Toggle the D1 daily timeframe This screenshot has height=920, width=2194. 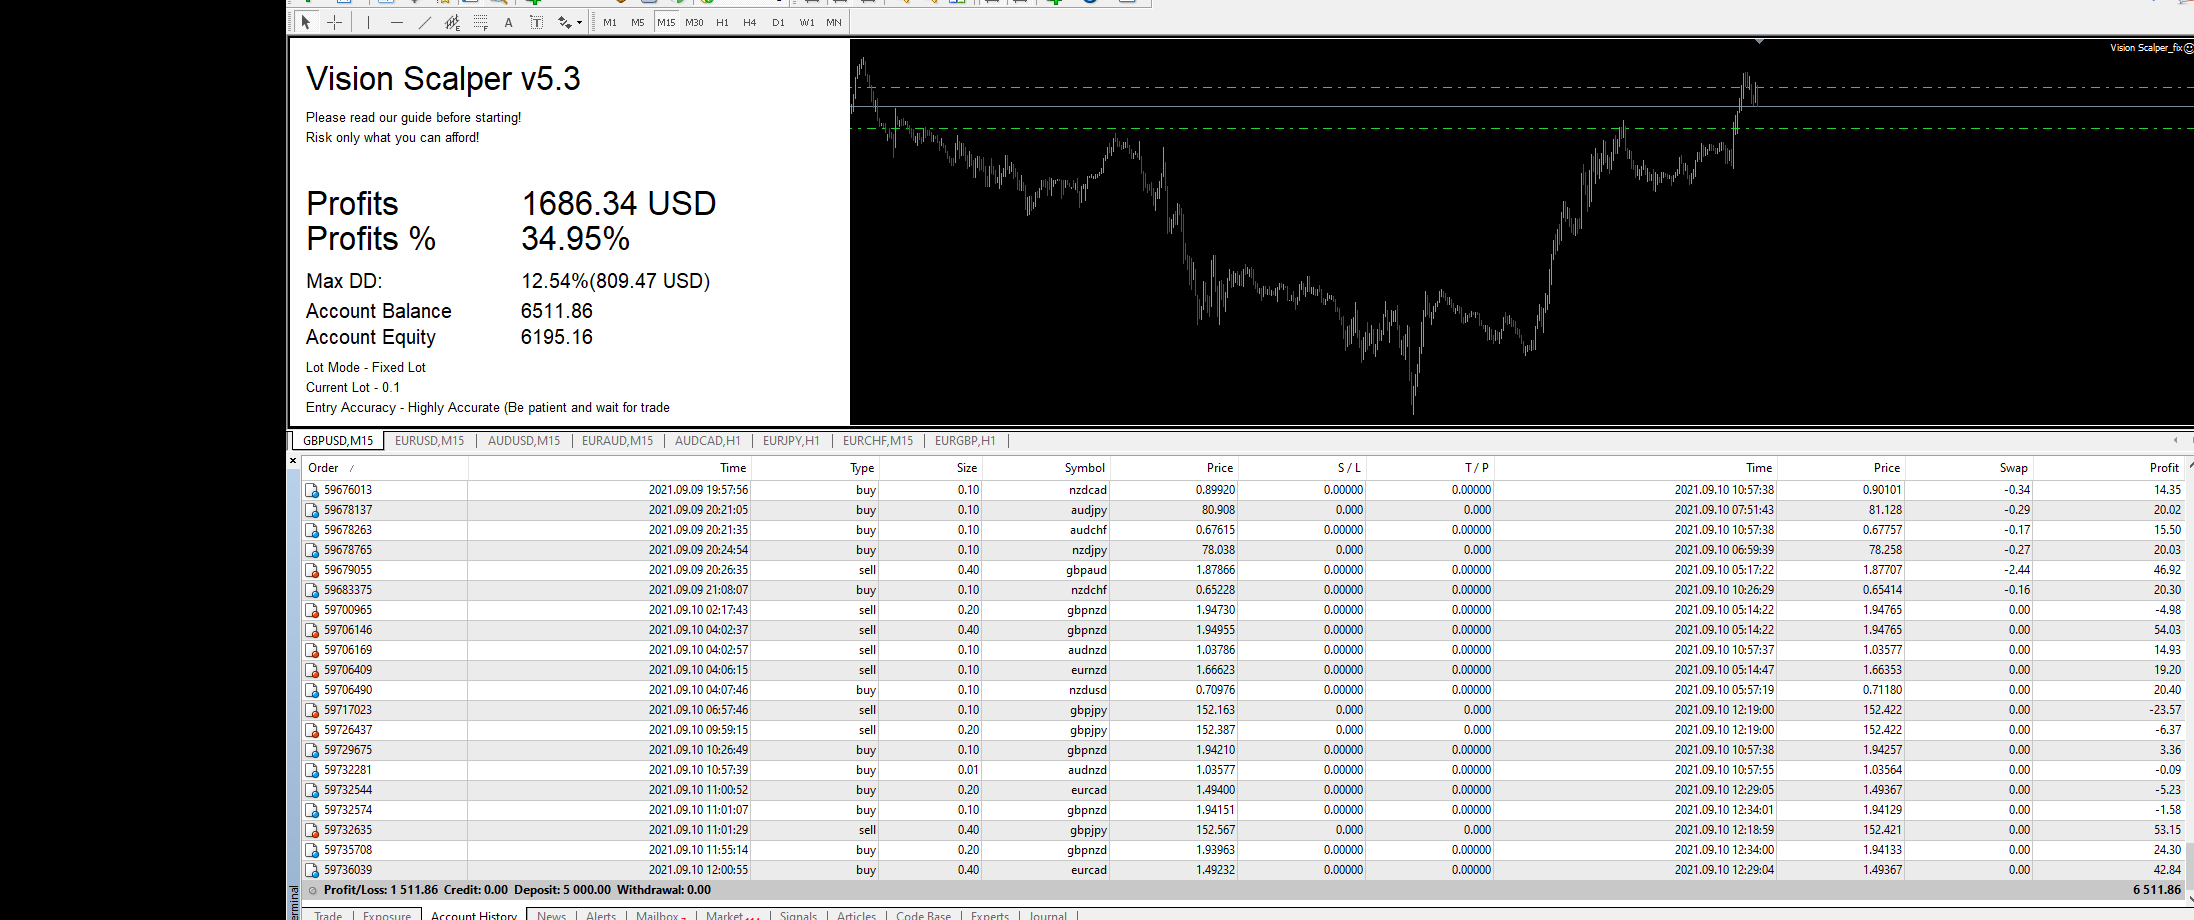778,22
